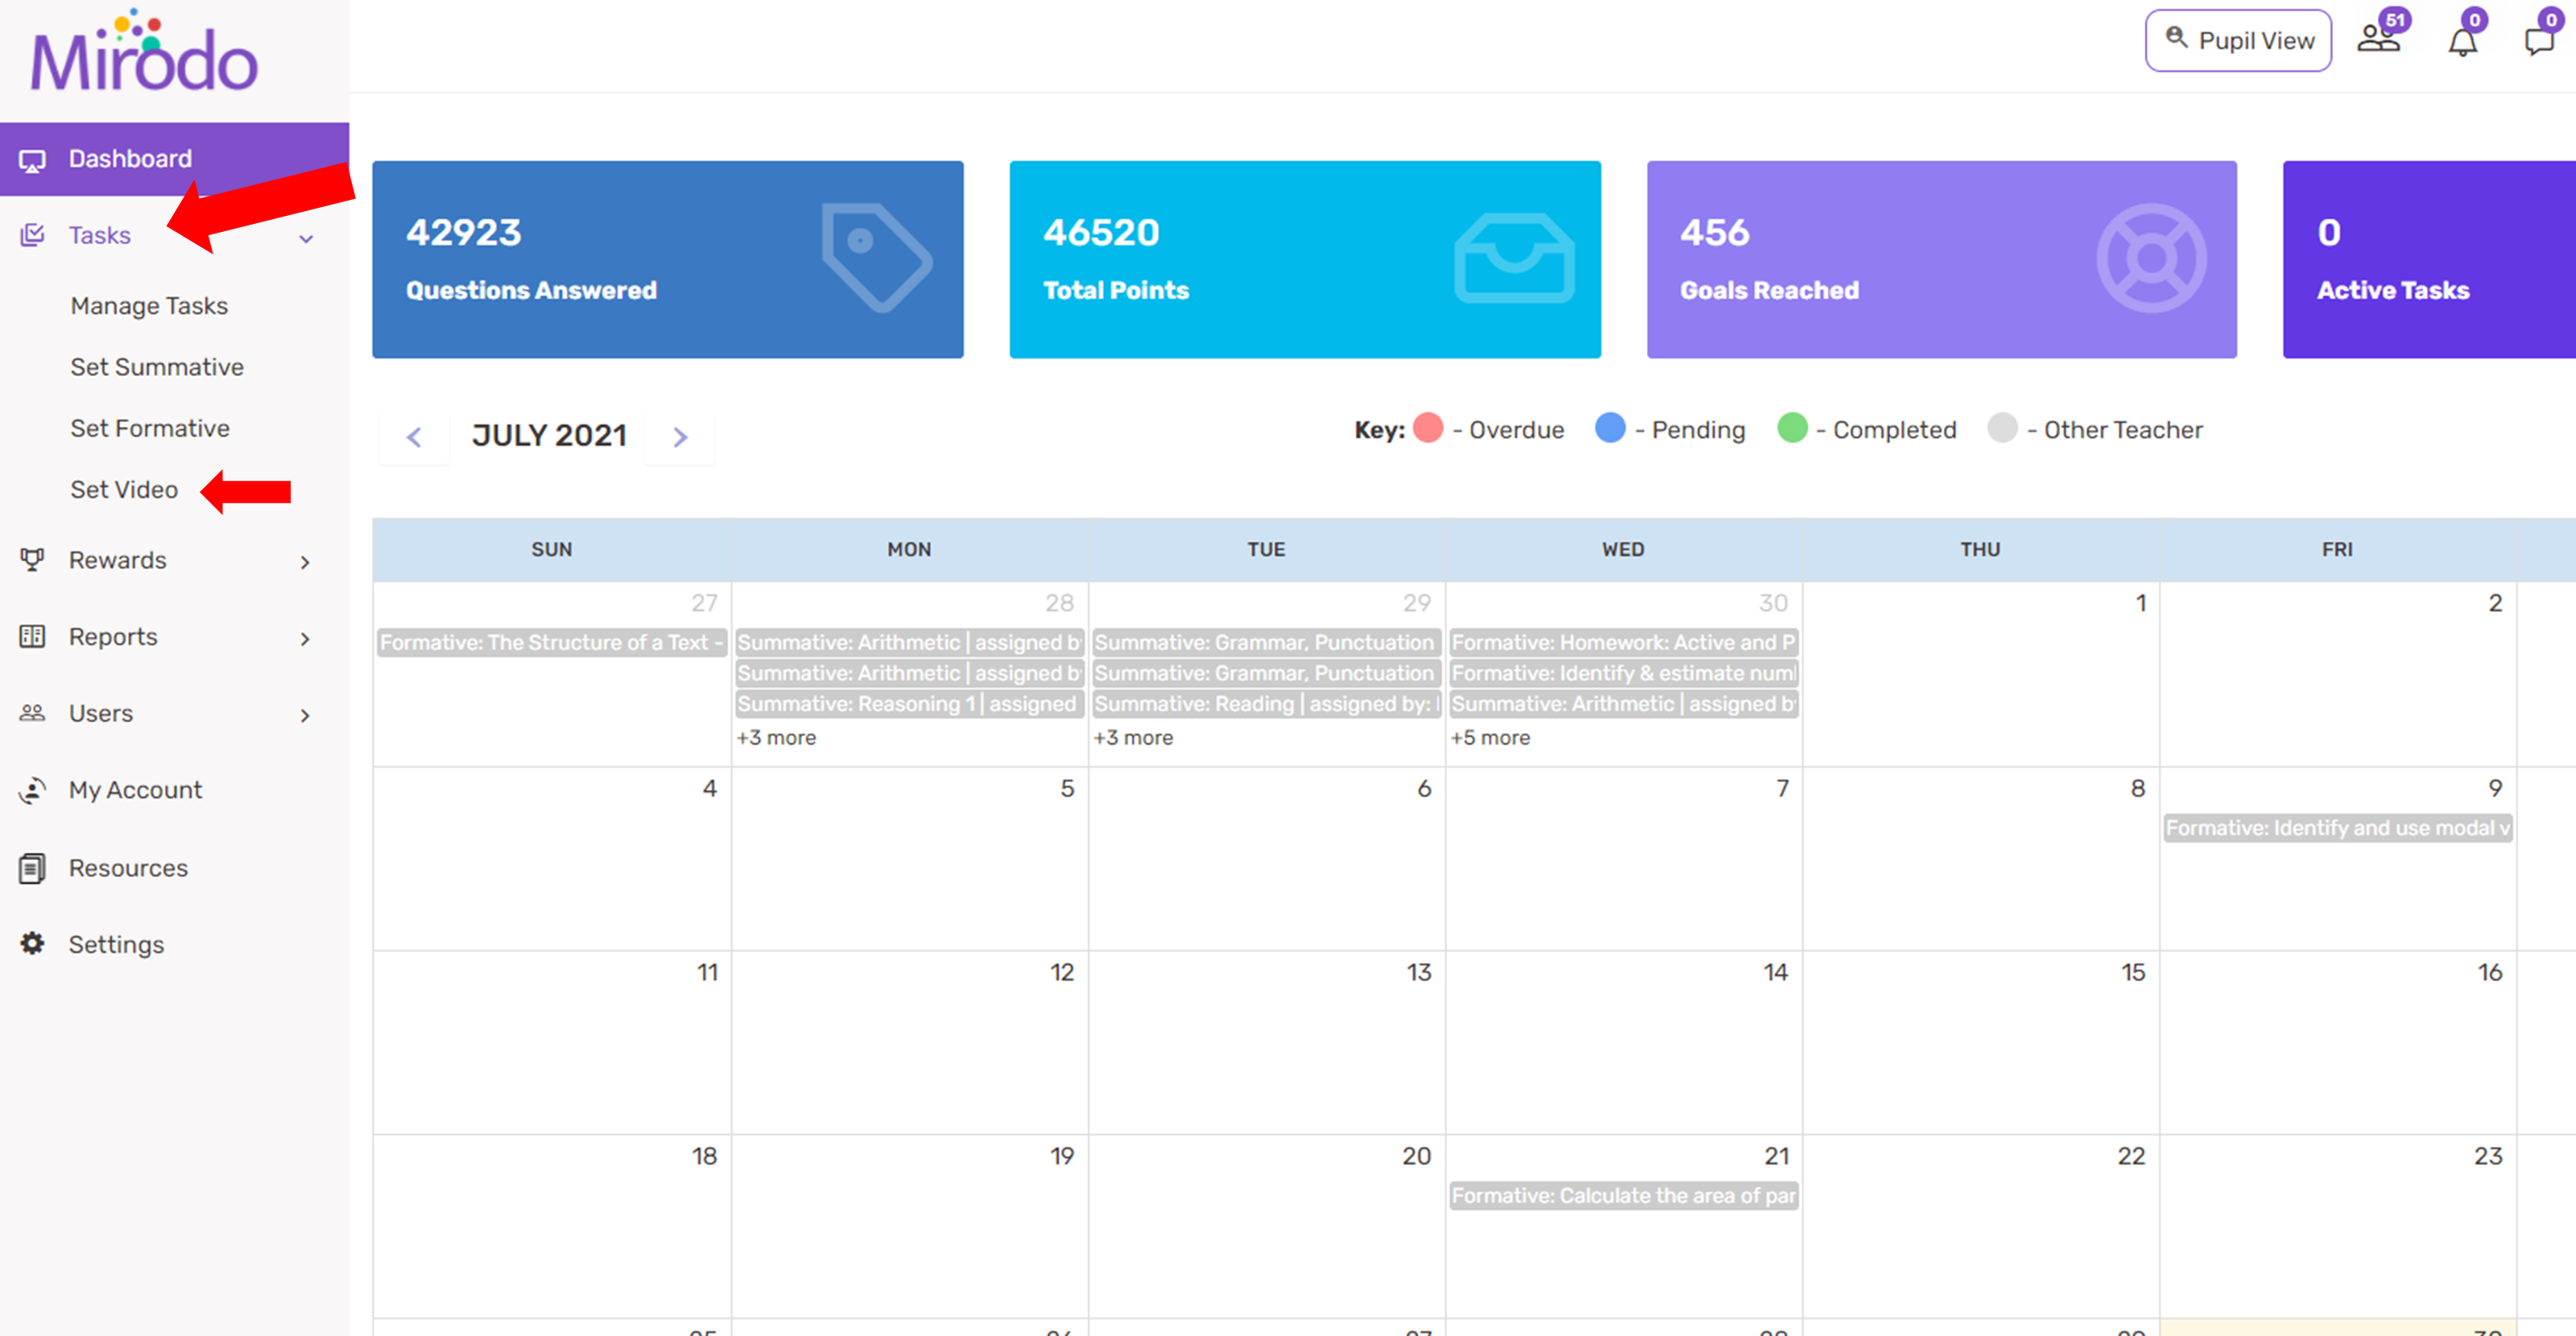Click the Total Points card
This screenshot has height=1336, width=2576.
pos(1304,259)
